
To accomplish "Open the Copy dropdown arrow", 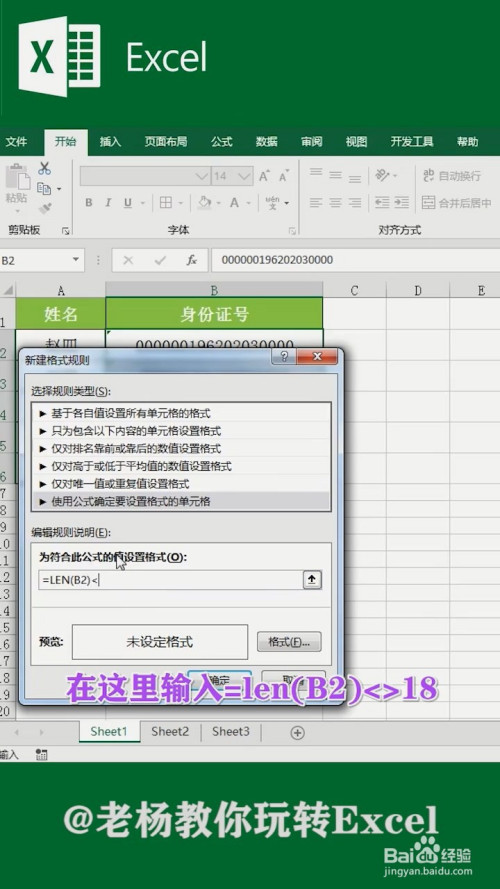I will pos(59,189).
